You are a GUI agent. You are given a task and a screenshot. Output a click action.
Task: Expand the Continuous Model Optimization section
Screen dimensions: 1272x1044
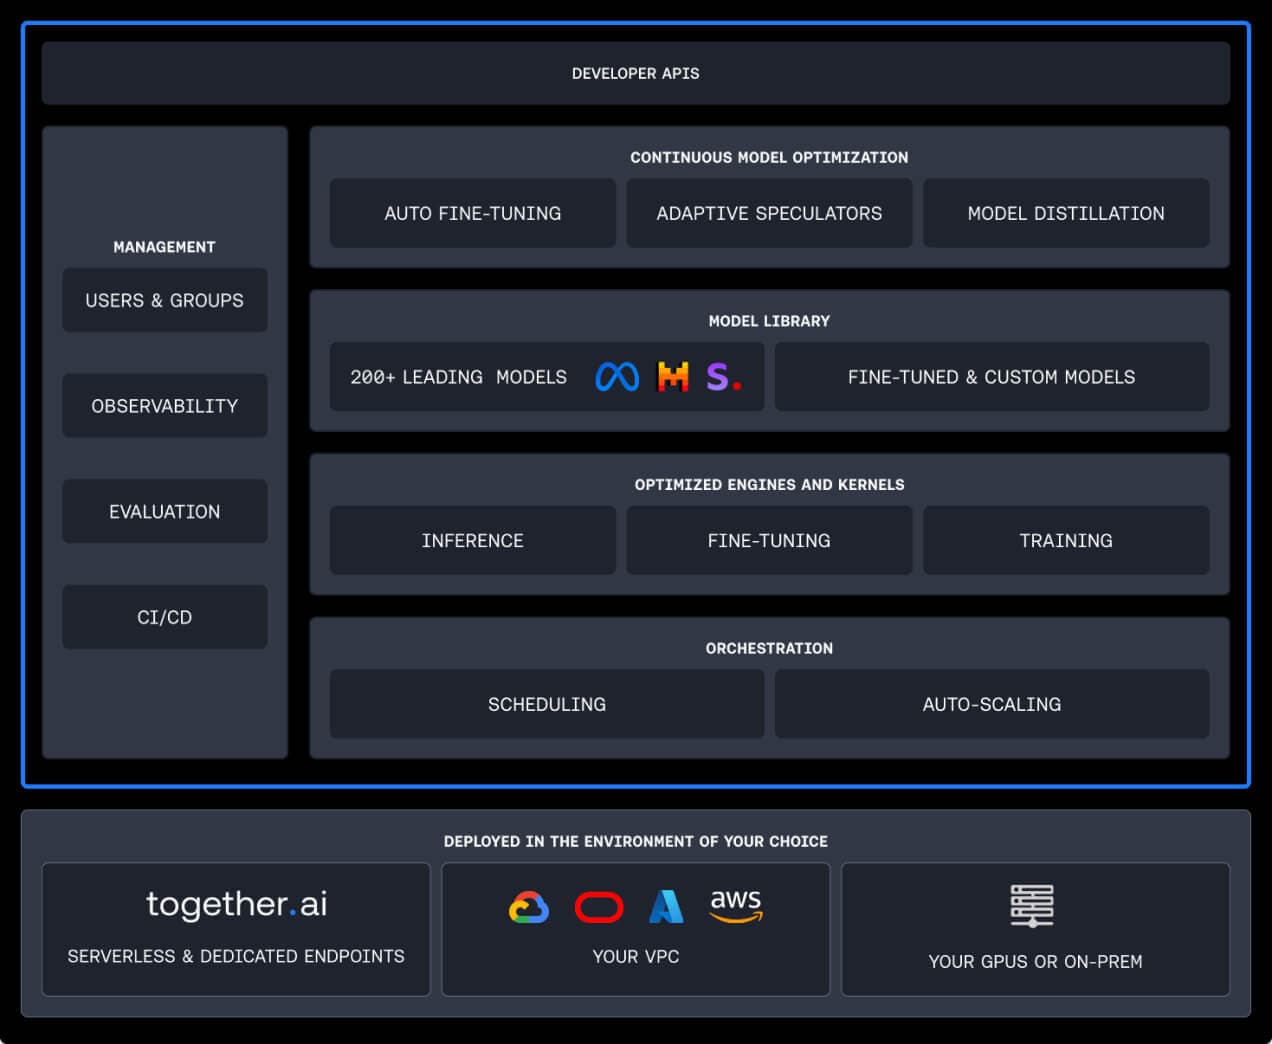tap(769, 157)
